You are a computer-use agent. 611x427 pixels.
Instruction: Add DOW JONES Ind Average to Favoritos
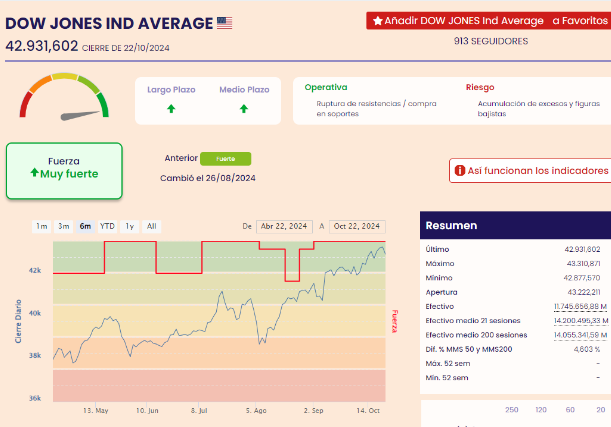489,21
